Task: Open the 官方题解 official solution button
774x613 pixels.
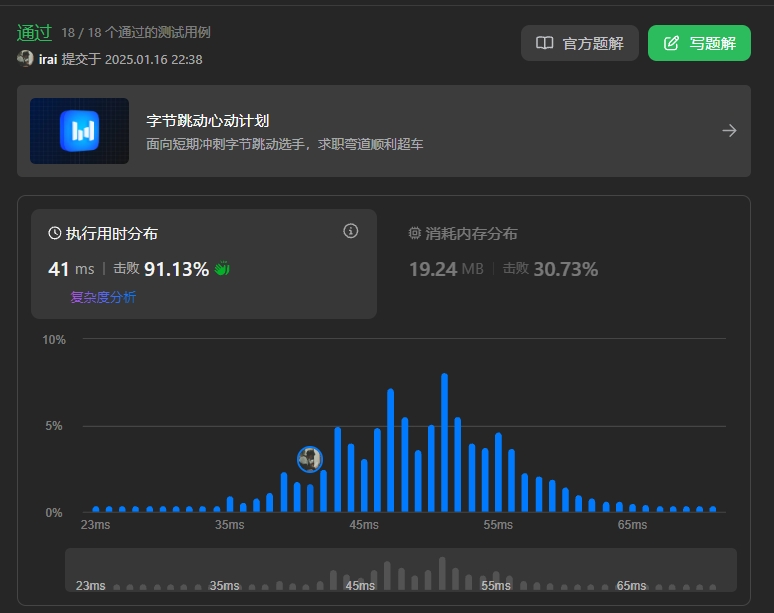Action: (580, 43)
